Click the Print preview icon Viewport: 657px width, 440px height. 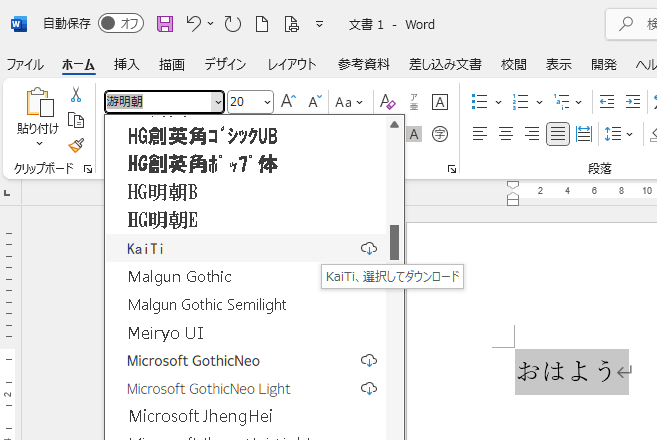292,24
